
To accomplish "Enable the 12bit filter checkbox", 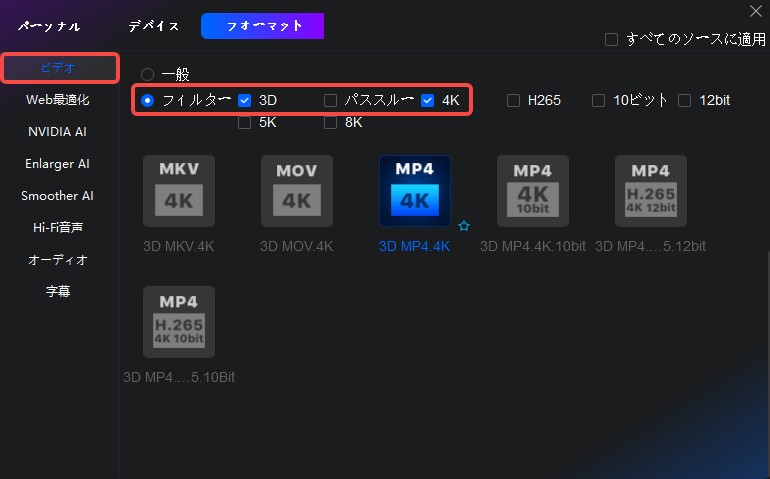I will click(x=685, y=100).
